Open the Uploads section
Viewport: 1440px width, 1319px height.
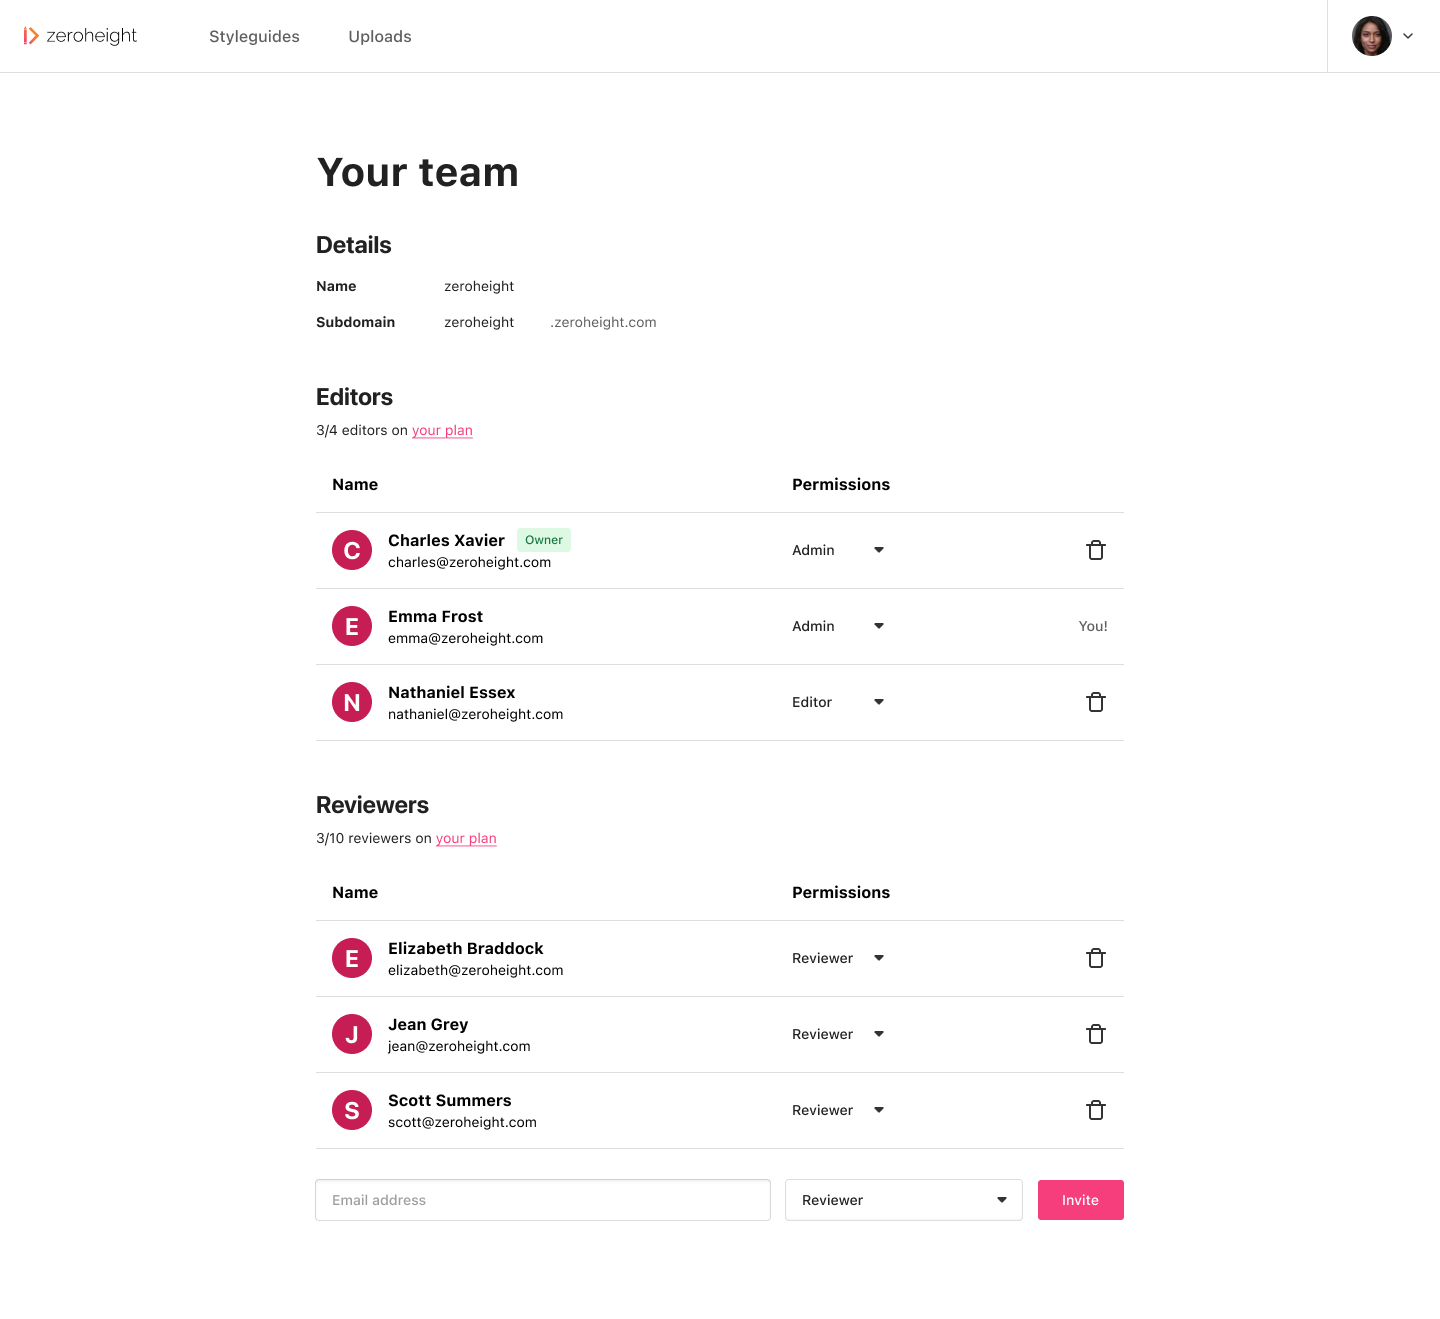coord(379,36)
